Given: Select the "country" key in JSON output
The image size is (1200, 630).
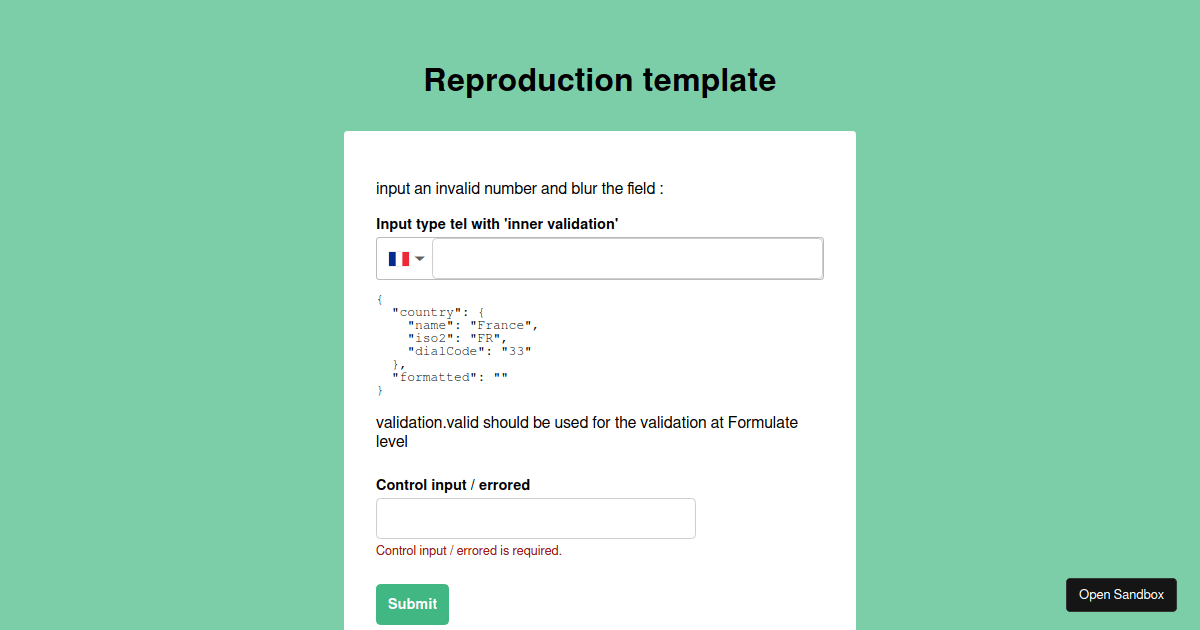Looking at the screenshot, I should coord(427,312).
